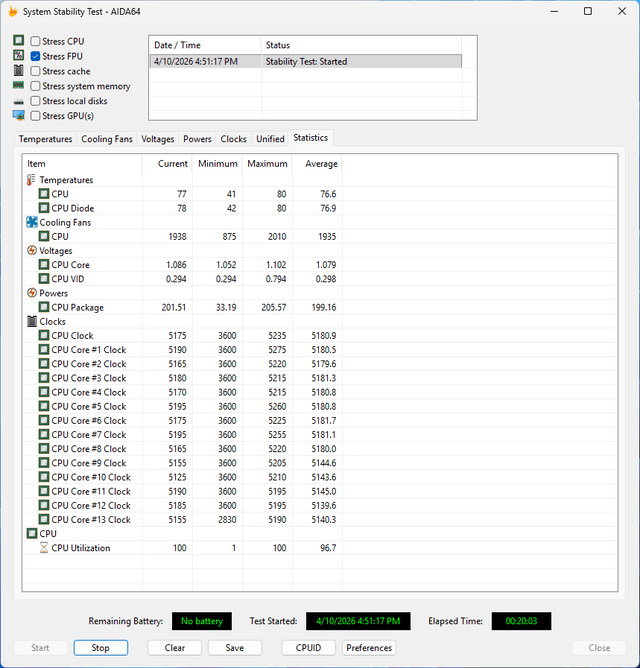
Task: Open the Preferences dialog
Action: (369, 648)
